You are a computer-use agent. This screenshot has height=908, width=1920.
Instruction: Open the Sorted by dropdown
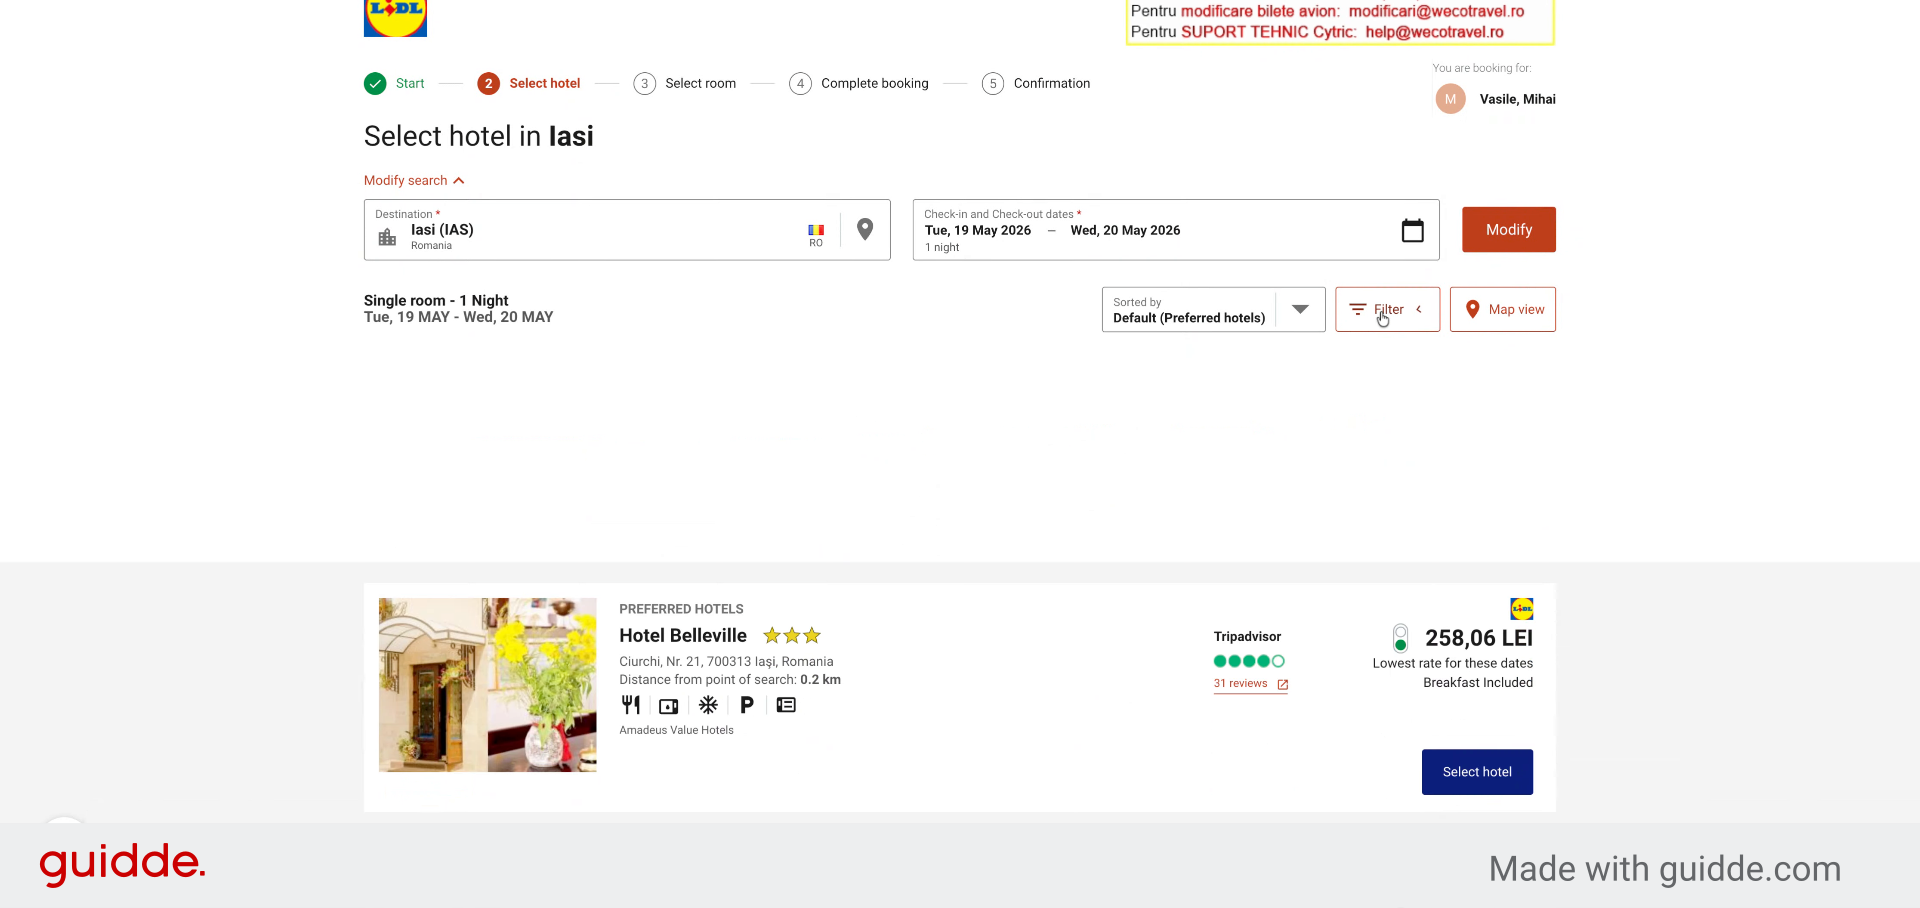point(1213,310)
